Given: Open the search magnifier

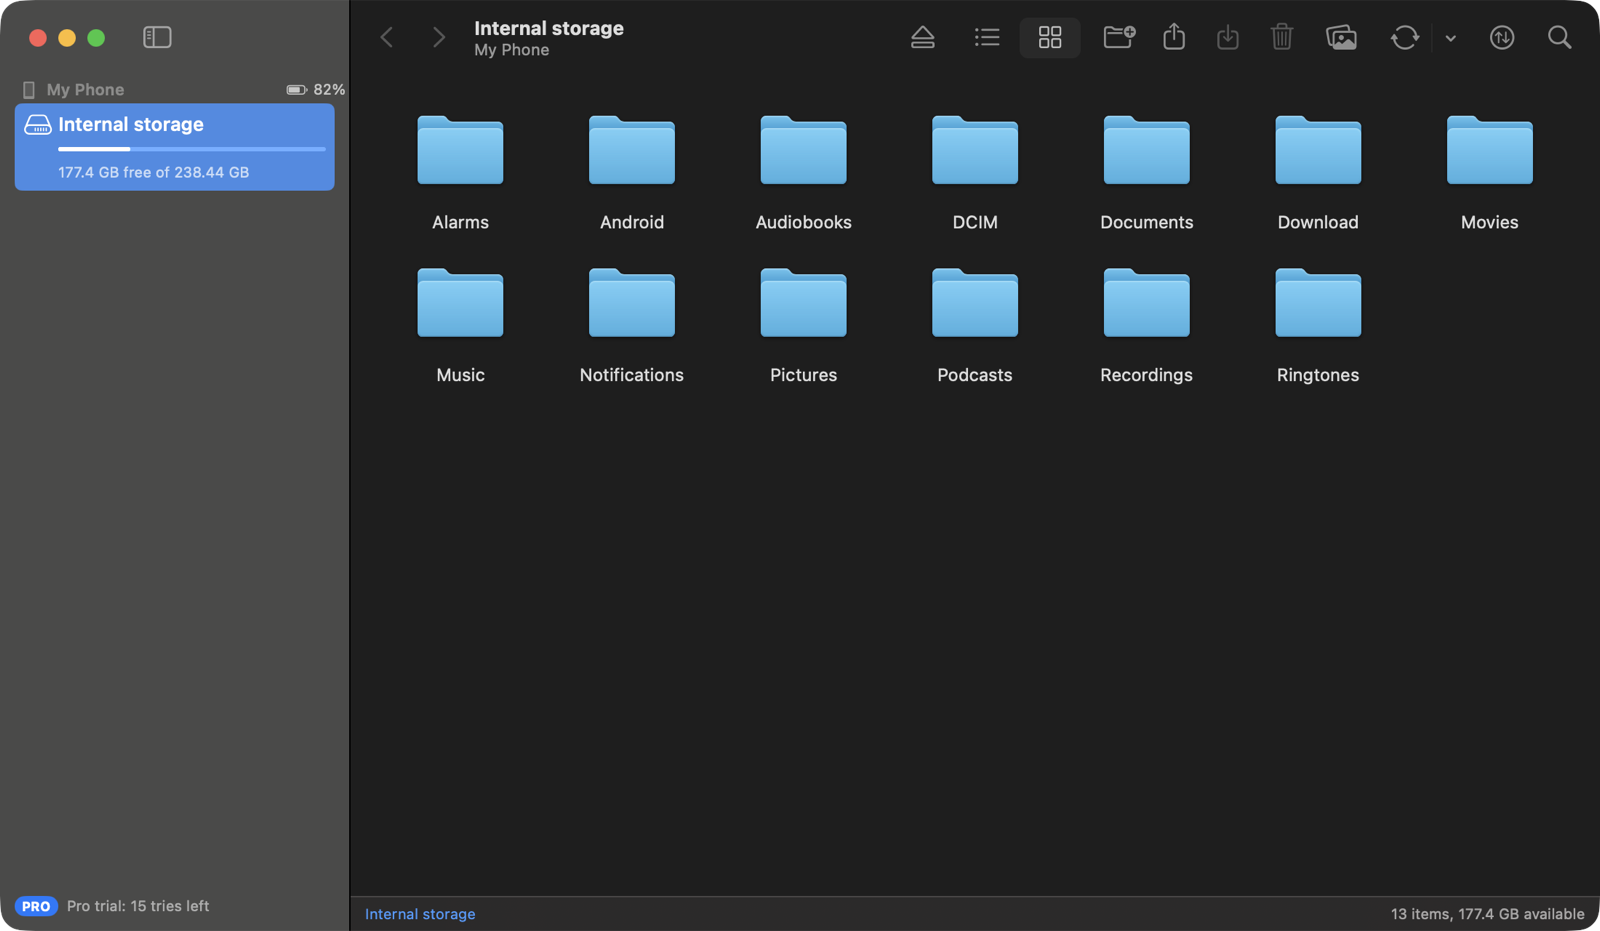Looking at the screenshot, I should [x=1559, y=38].
